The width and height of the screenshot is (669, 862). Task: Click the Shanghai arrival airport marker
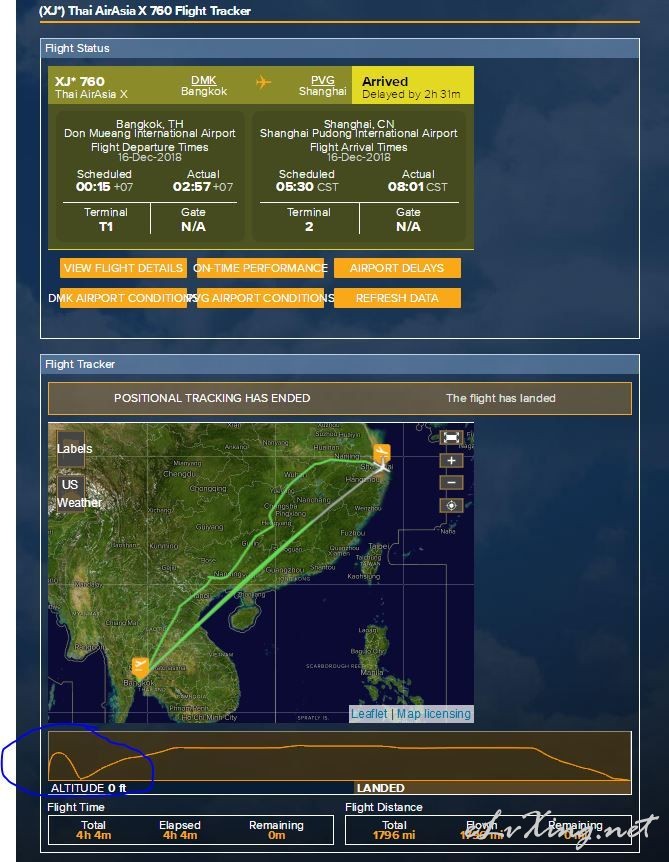382,452
